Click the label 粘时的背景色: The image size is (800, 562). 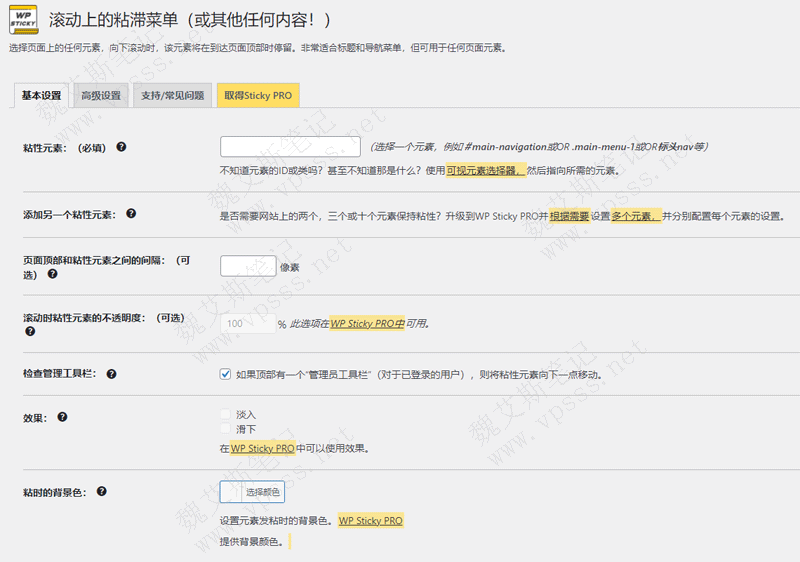coord(55,493)
